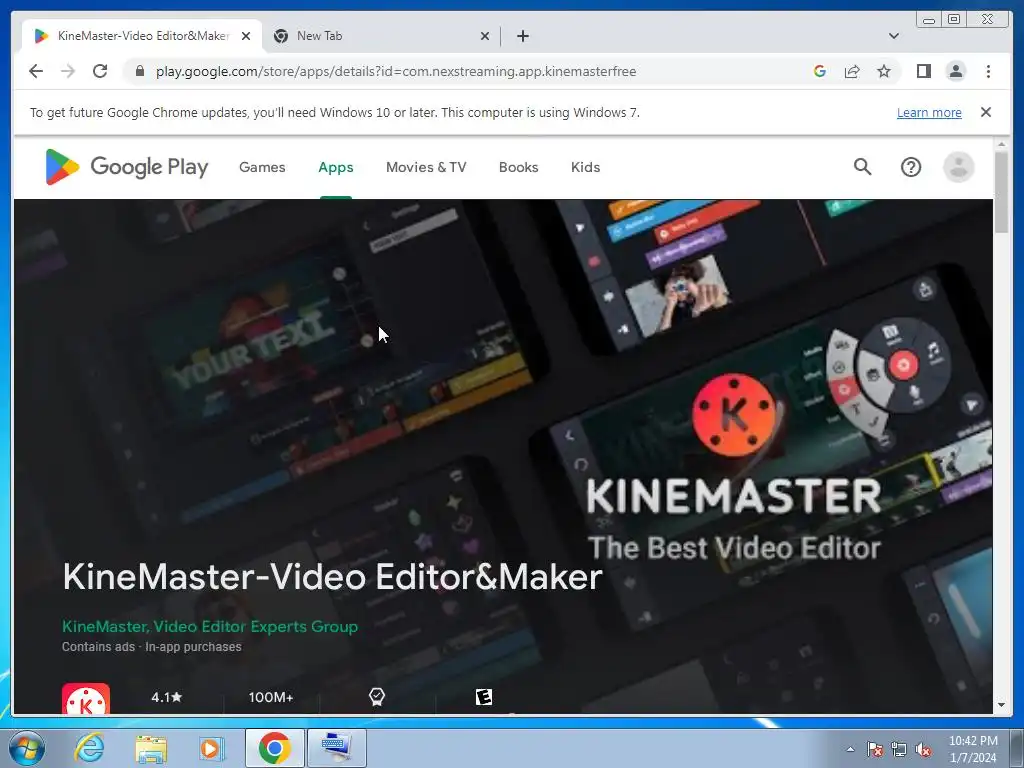1024x768 pixels.
Task: Open Chrome three-dot menu
Action: 988,71
